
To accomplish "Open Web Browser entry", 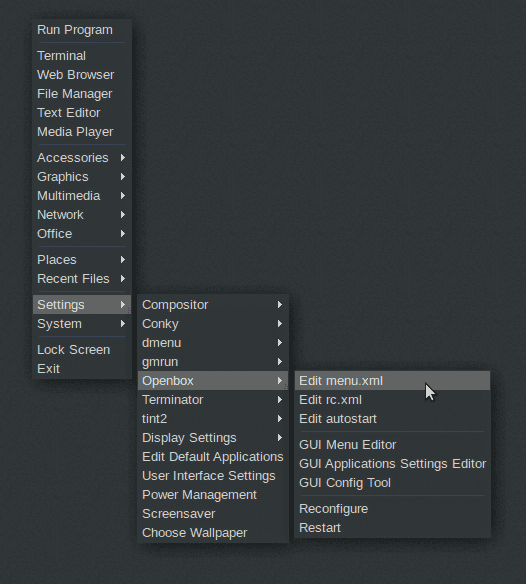I will point(82,75).
